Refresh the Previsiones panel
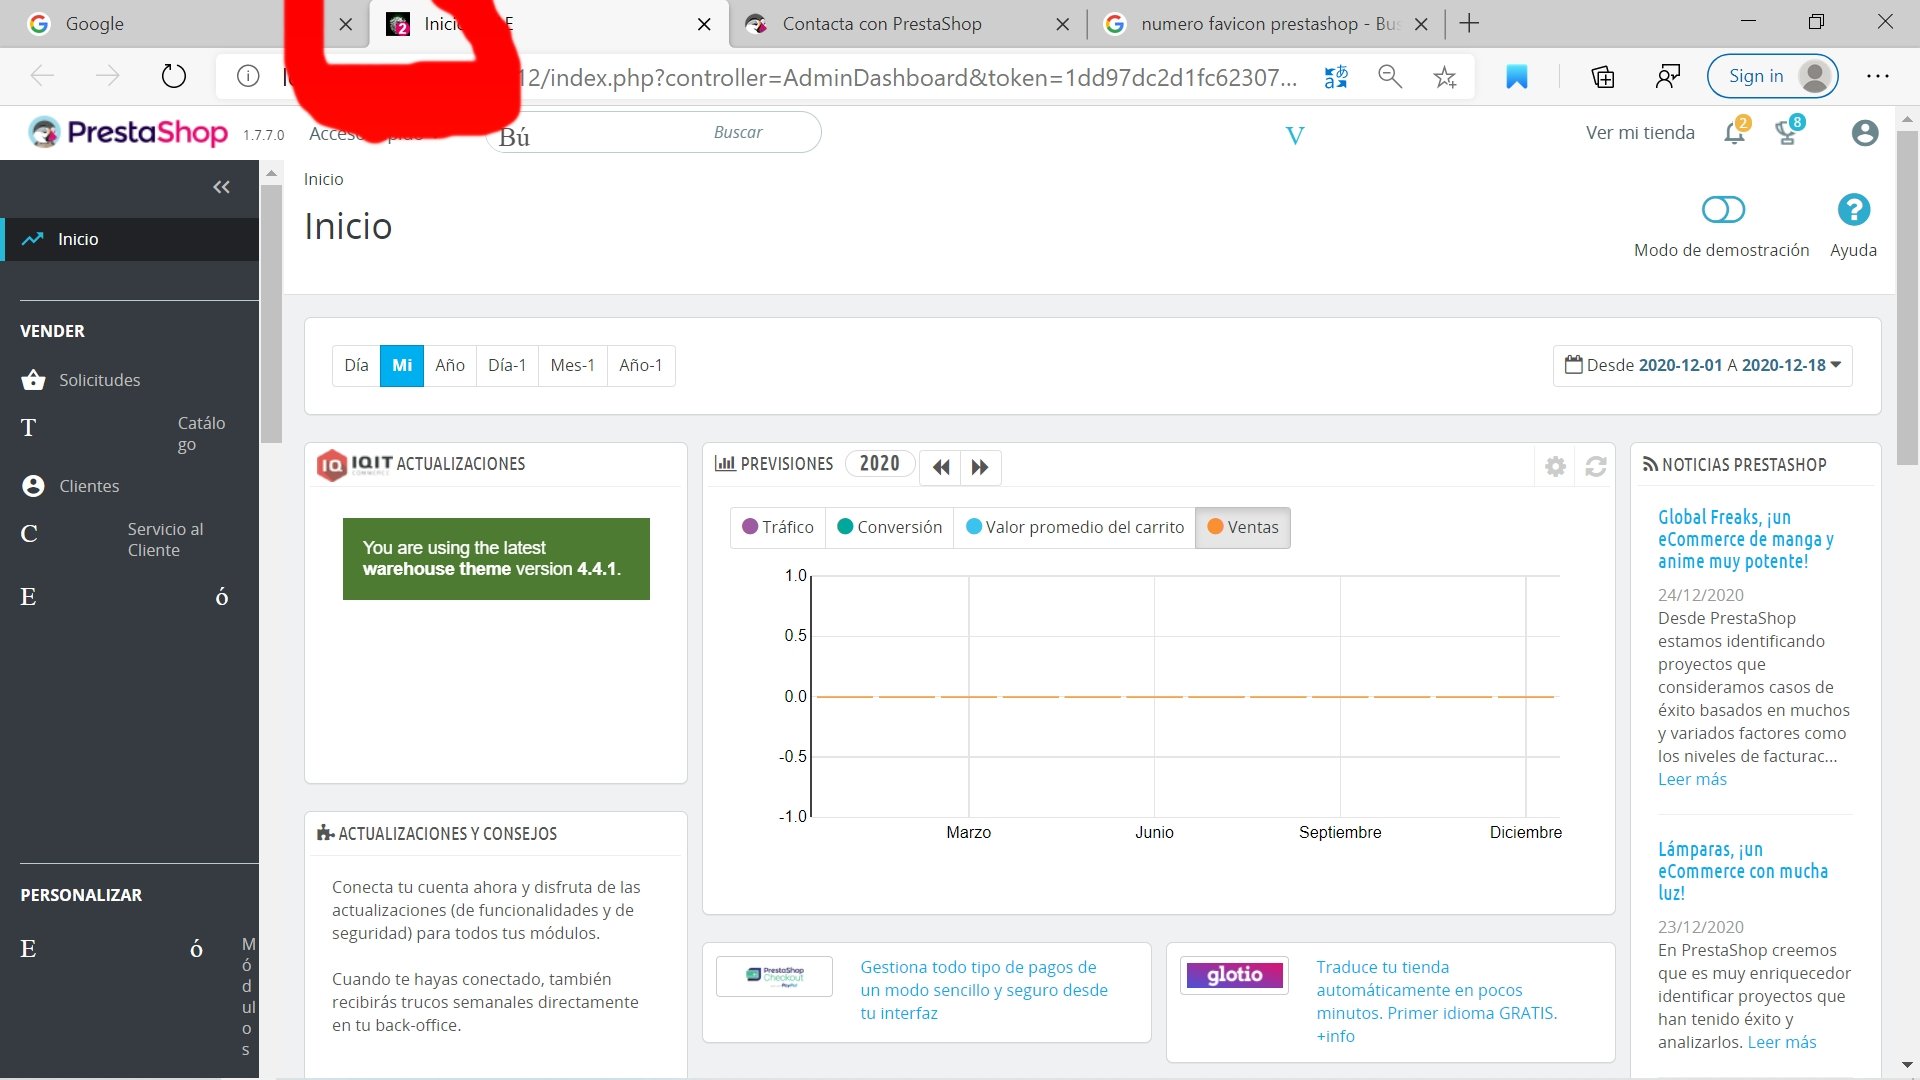The image size is (1920, 1080). pyautogui.click(x=1596, y=466)
